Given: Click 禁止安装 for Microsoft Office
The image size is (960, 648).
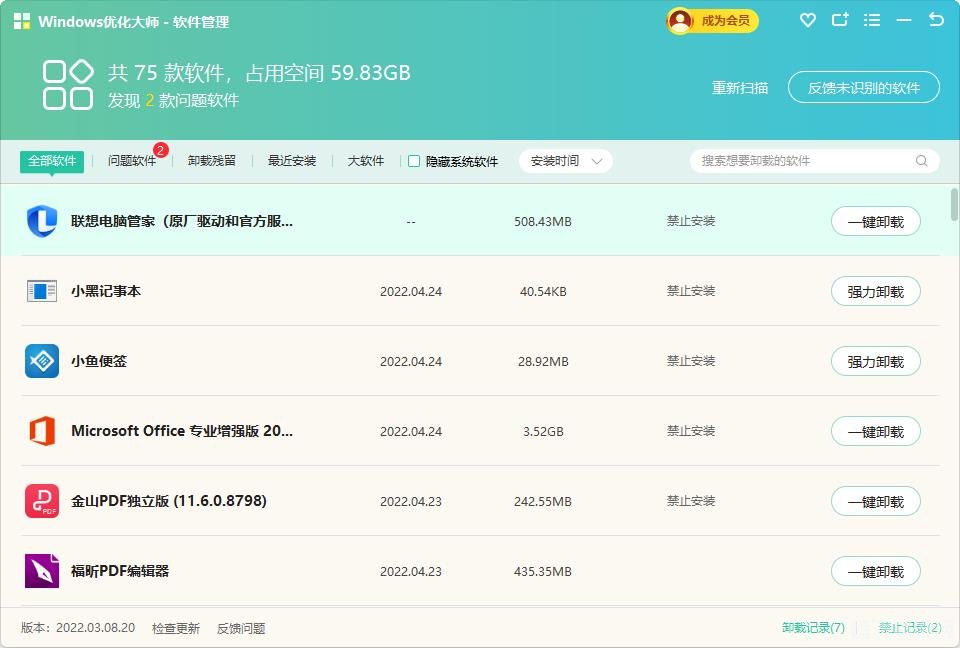Looking at the screenshot, I should [x=691, y=431].
